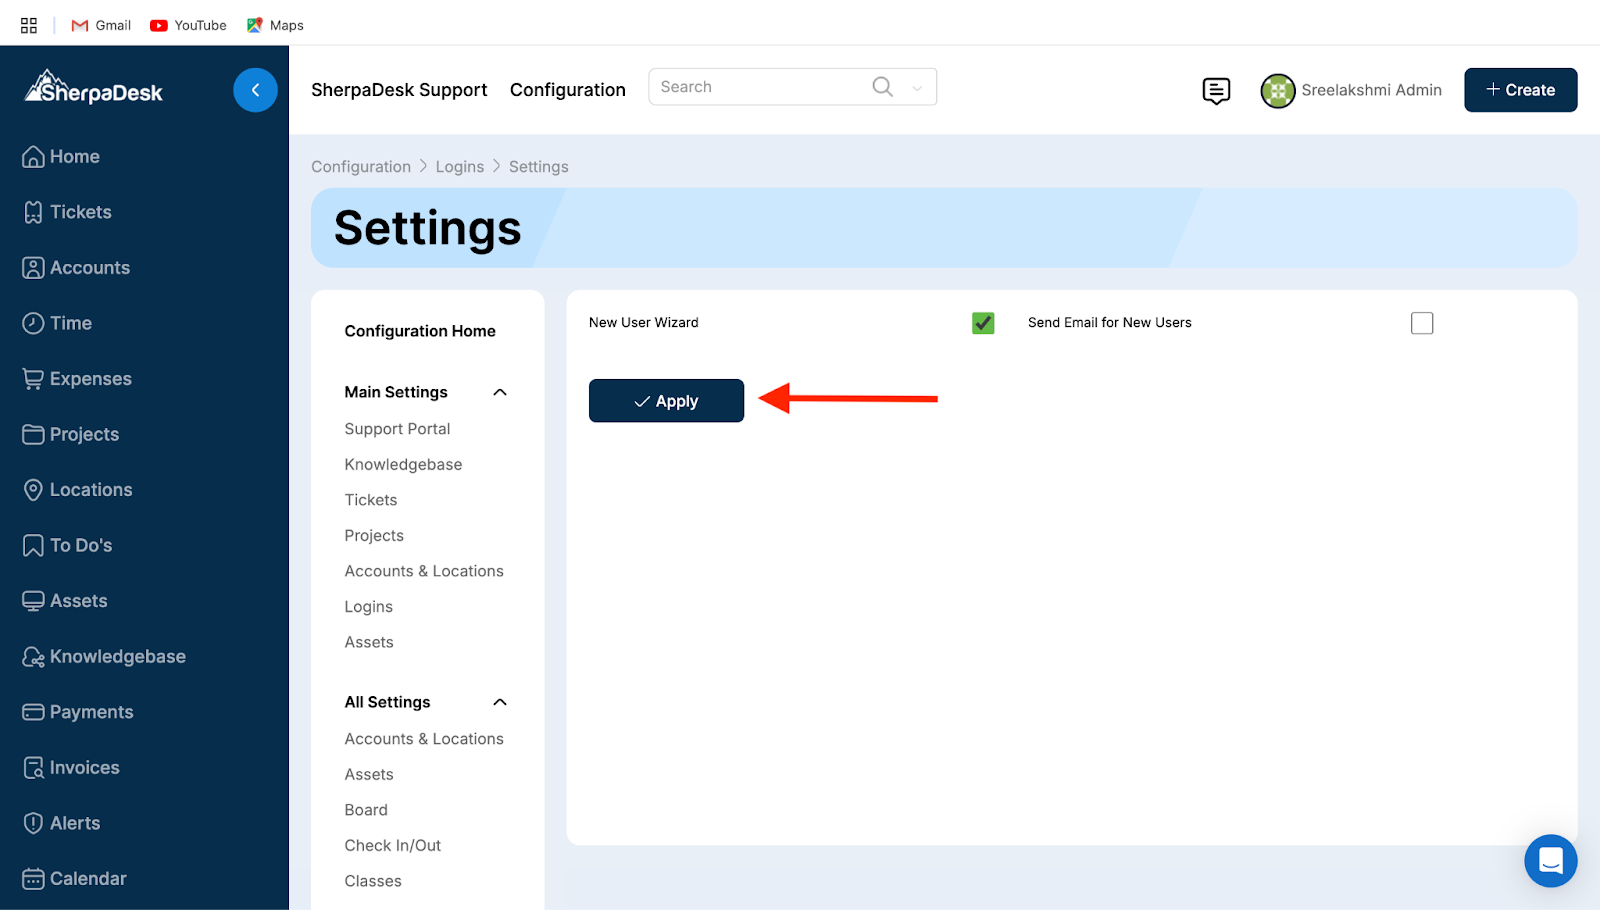This screenshot has height=910, width=1600.
Task: Click the Create button
Action: coord(1520,90)
